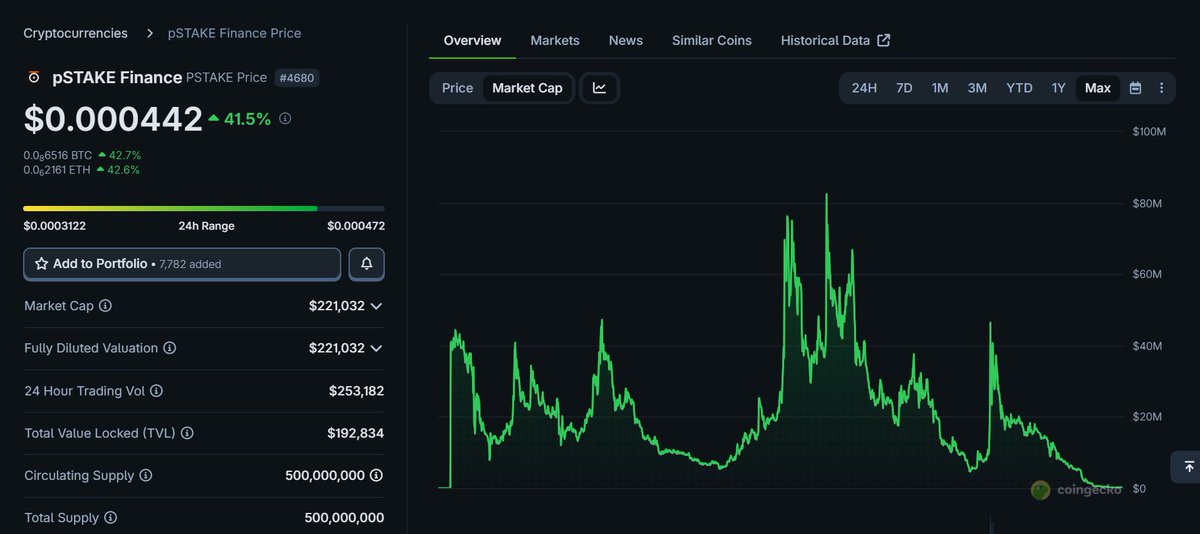Viewport: 1200px width, 534px height.
Task: Click the $253,182 trading volume value
Action: click(356, 391)
